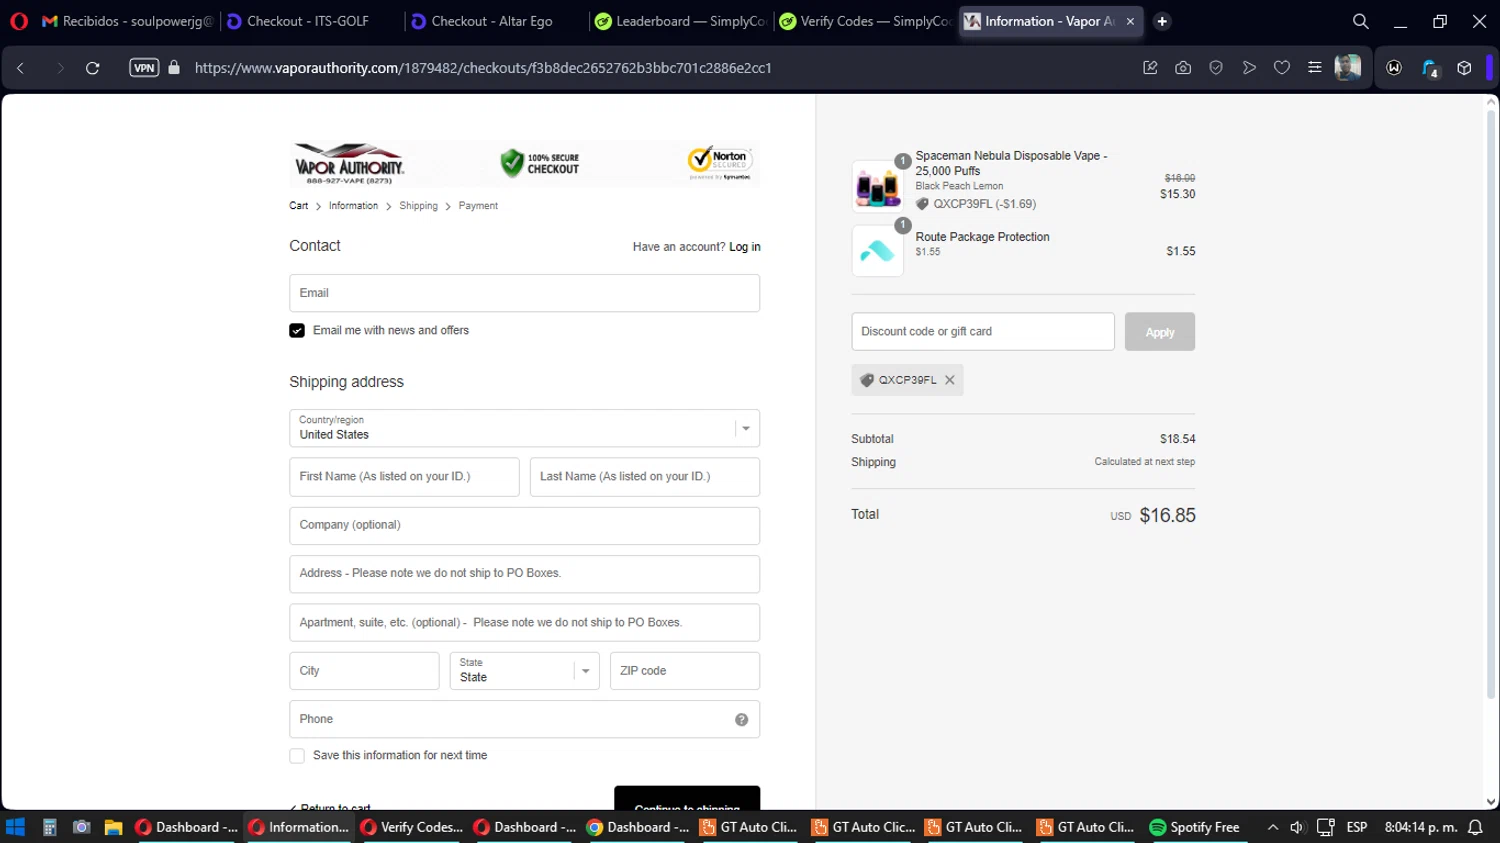Click the volume speaker tray icon
The image size is (1500, 843).
(1297, 827)
